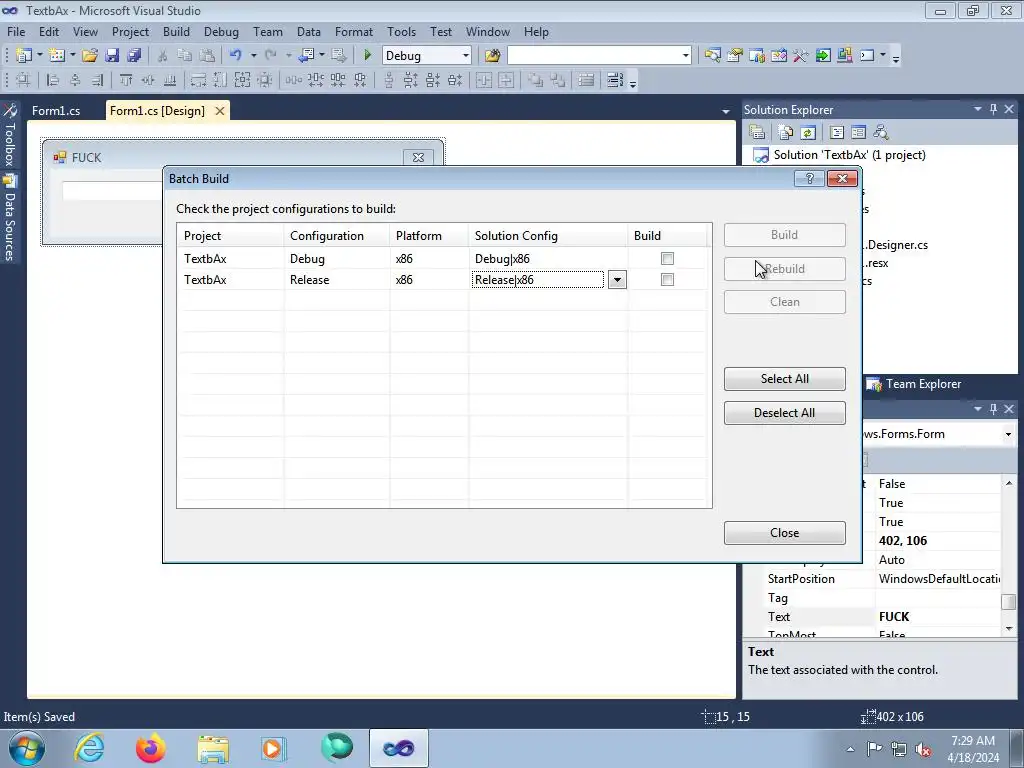Click the volume icon in system tray
1024x768 pixels.
[x=923, y=749]
